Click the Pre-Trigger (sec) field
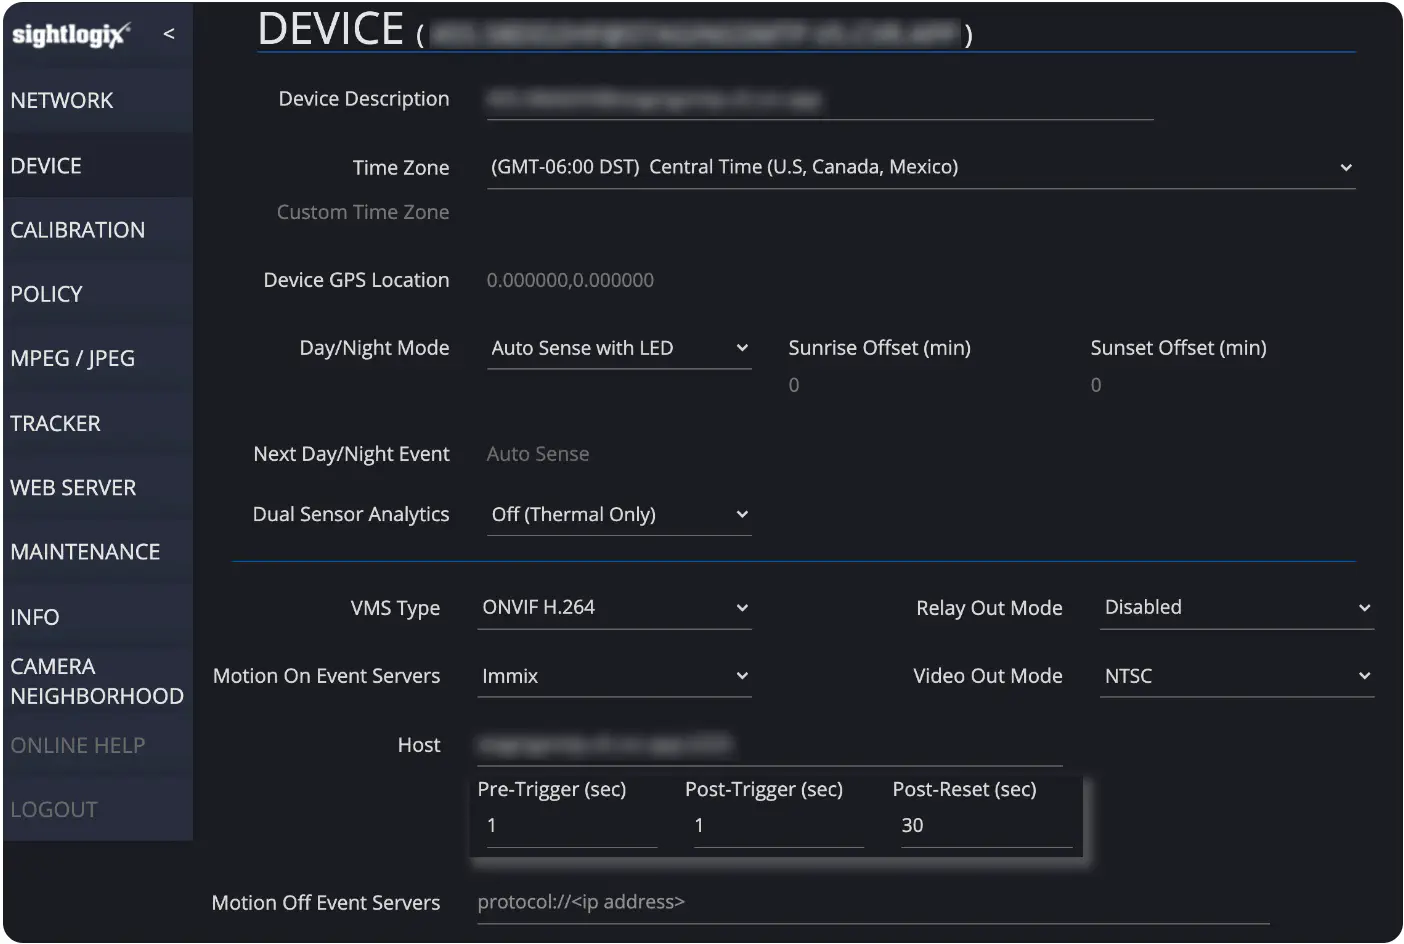 coord(572,826)
